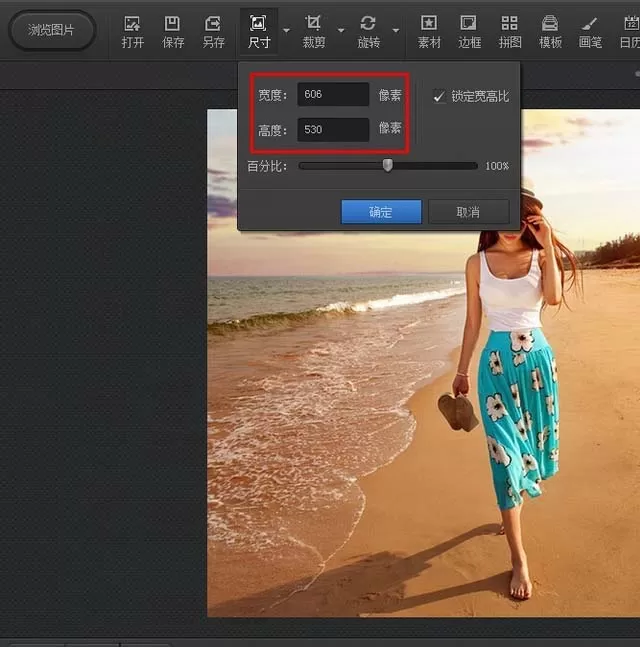Choose the 边框 border tool
The image size is (640, 647).
pyautogui.click(x=469, y=32)
